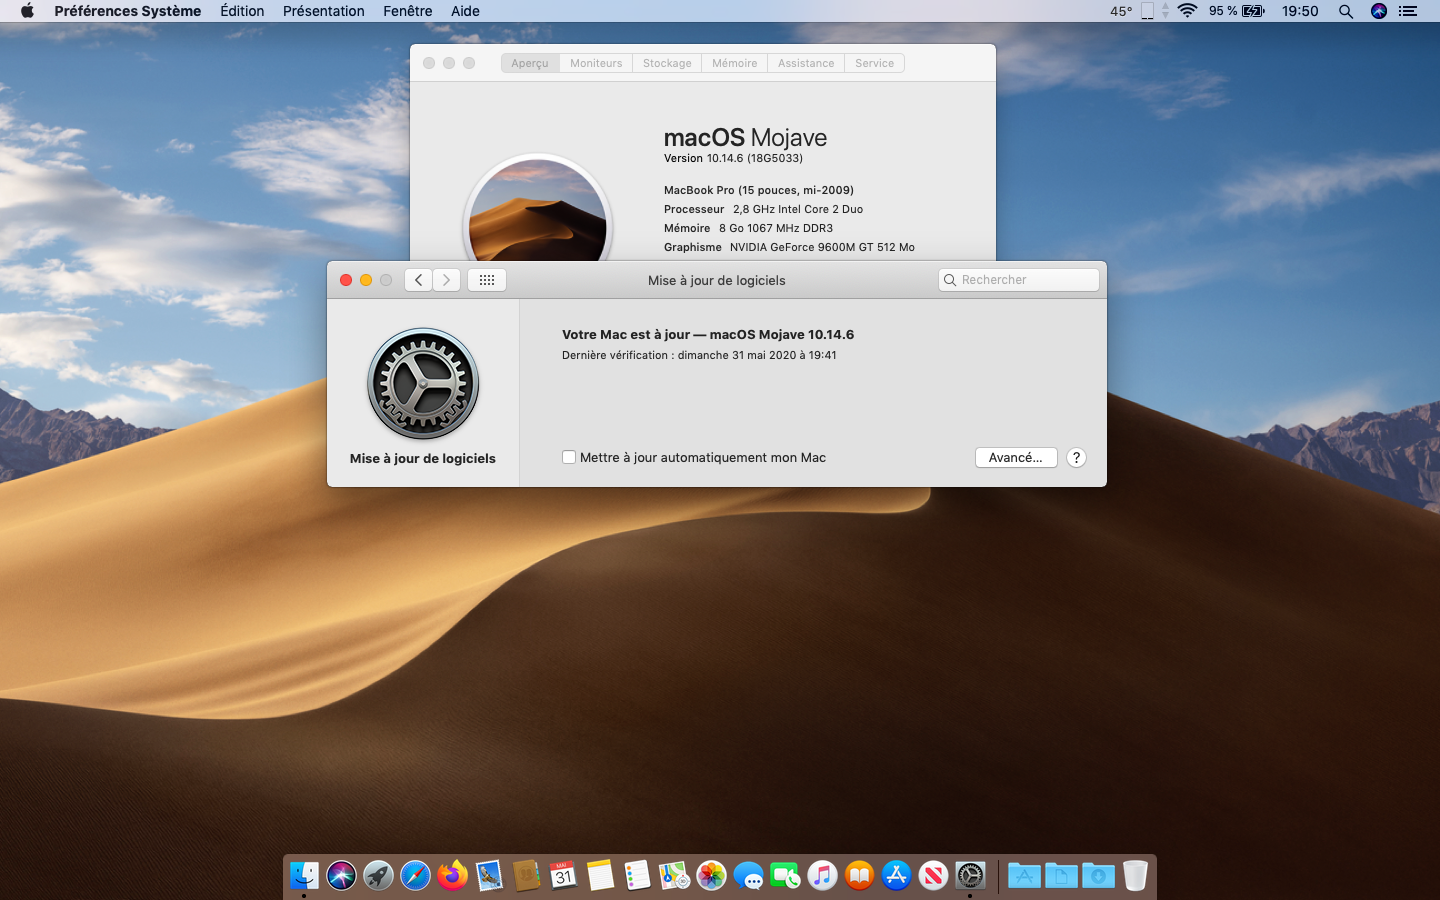The image size is (1440, 900).
Task: Open Reminders list icon in Dock
Action: tap(637, 876)
